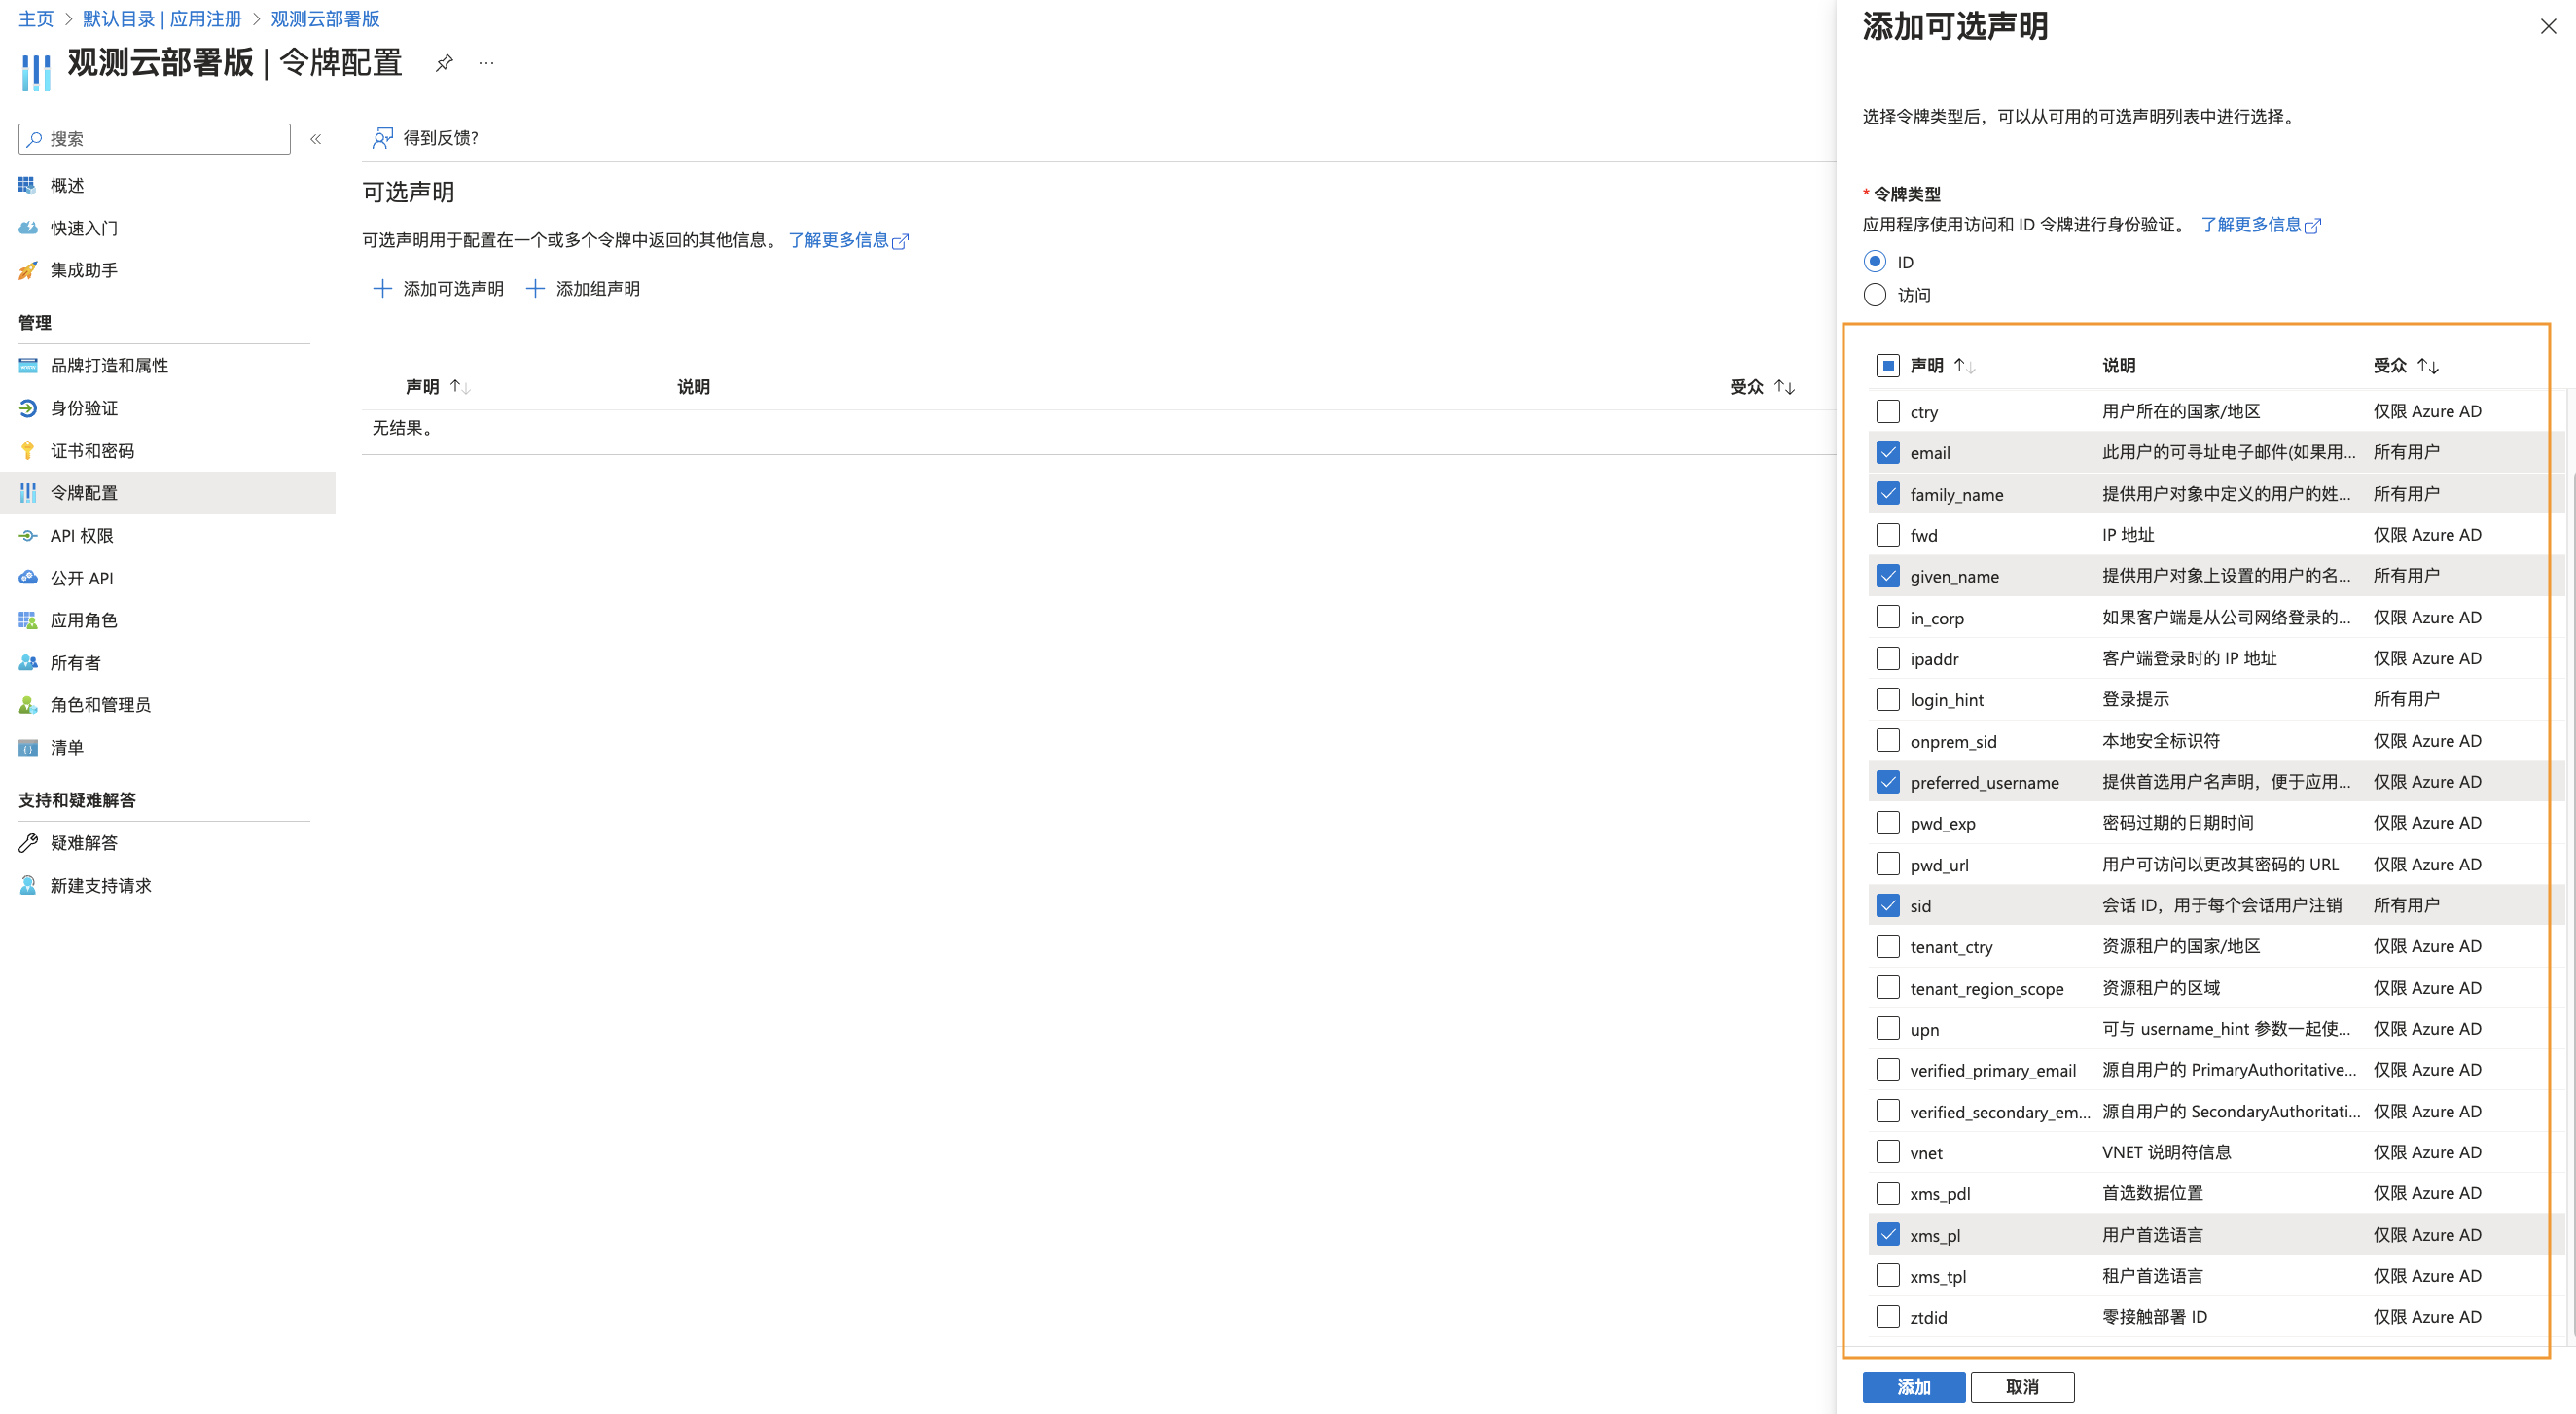Click the 集成助手 rocket icon
Image resolution: width=2576 pixels, height=1414 pixels.
click(28, 270)
